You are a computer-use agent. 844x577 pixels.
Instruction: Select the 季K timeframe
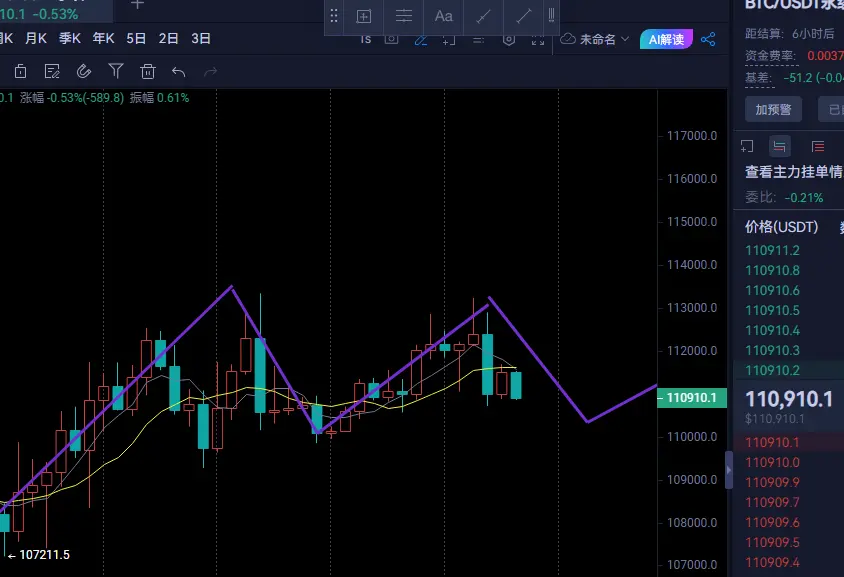point(69,39)
